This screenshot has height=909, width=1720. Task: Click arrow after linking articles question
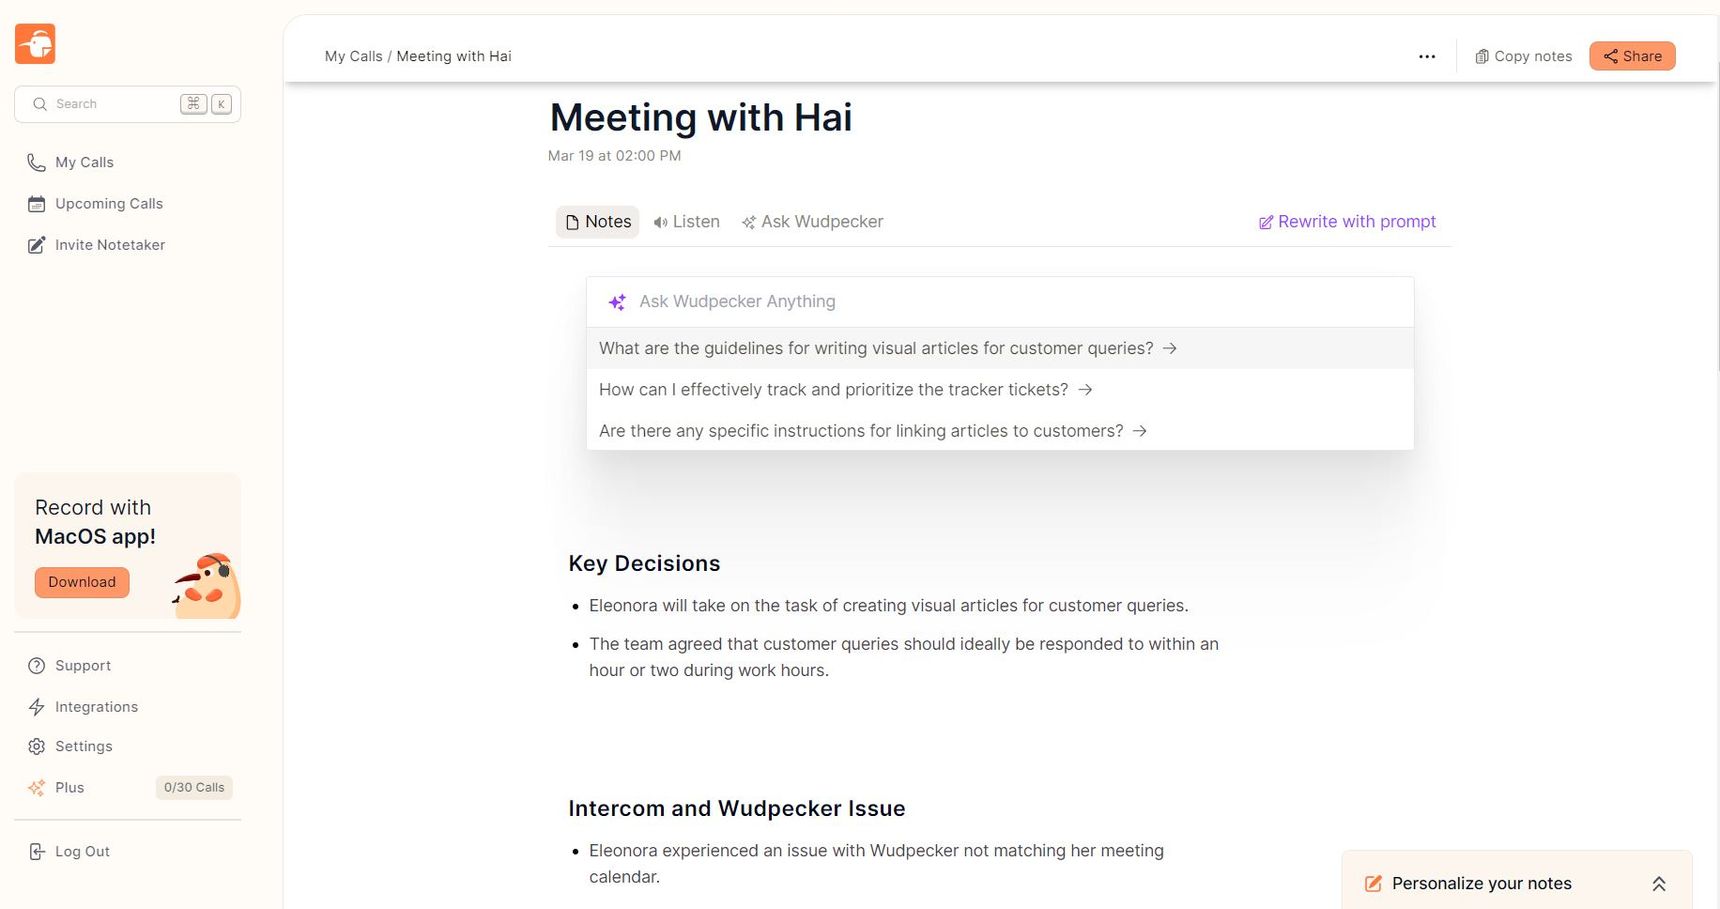[1140, 431]
